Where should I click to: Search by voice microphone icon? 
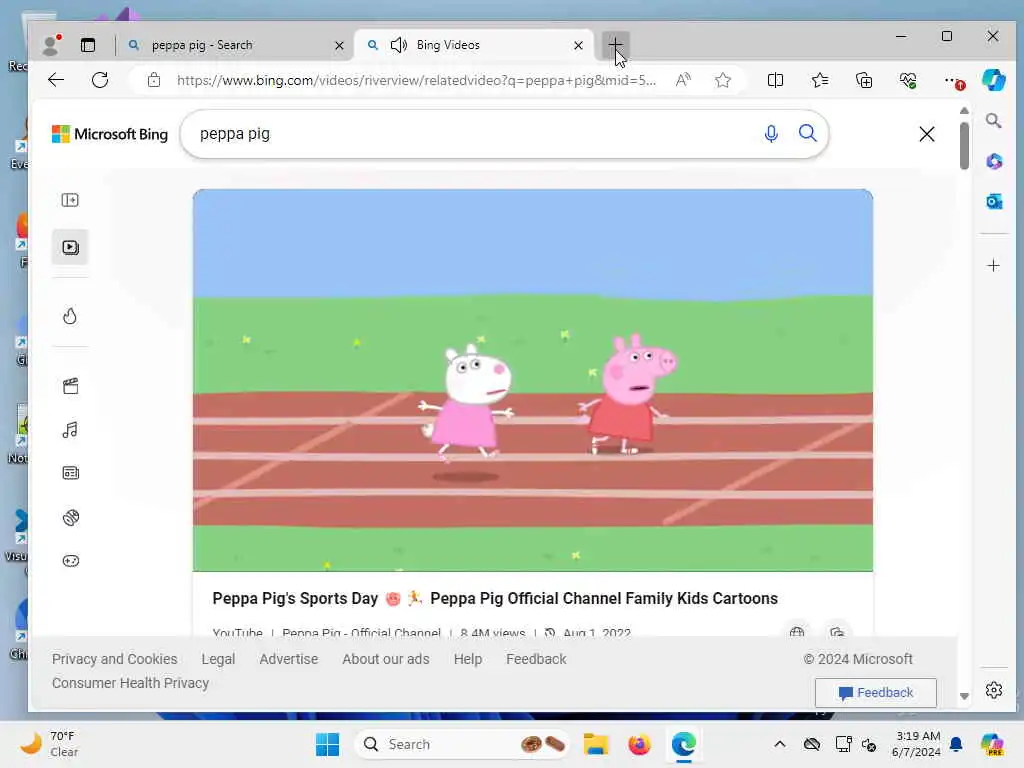coord(771,134)
